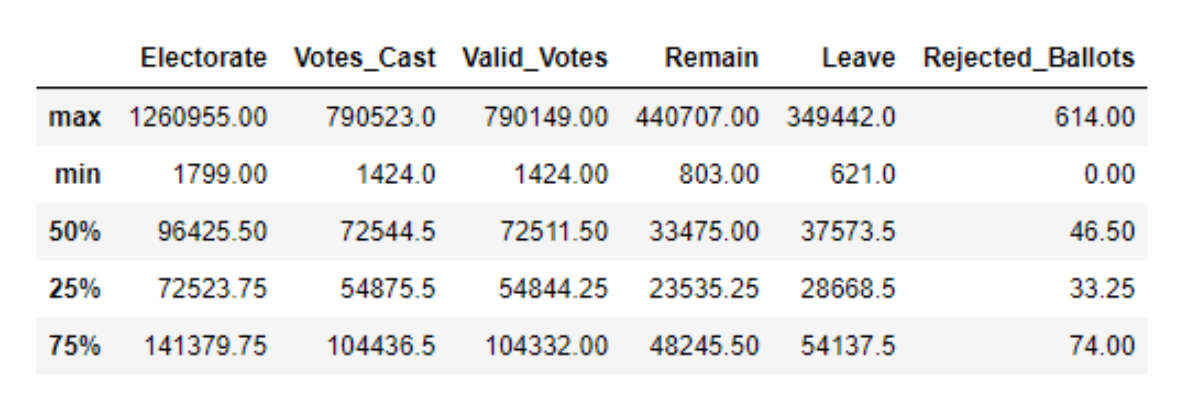Click the Leave column header
This screenshot has height=406, width=1188.
tap(858, 58)
